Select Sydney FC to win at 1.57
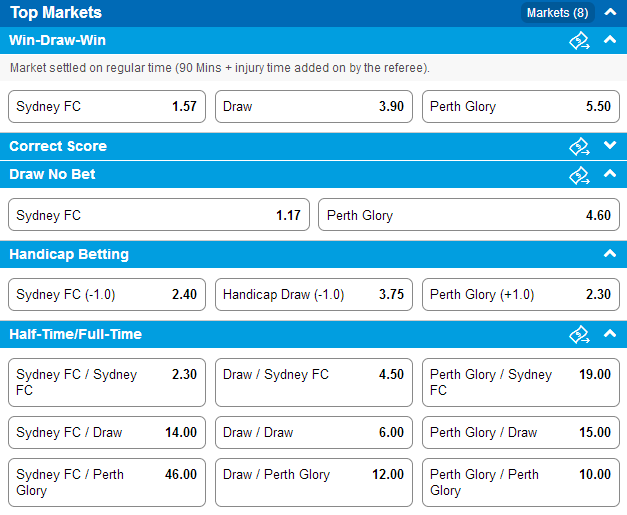 click(x=107, y=106)
